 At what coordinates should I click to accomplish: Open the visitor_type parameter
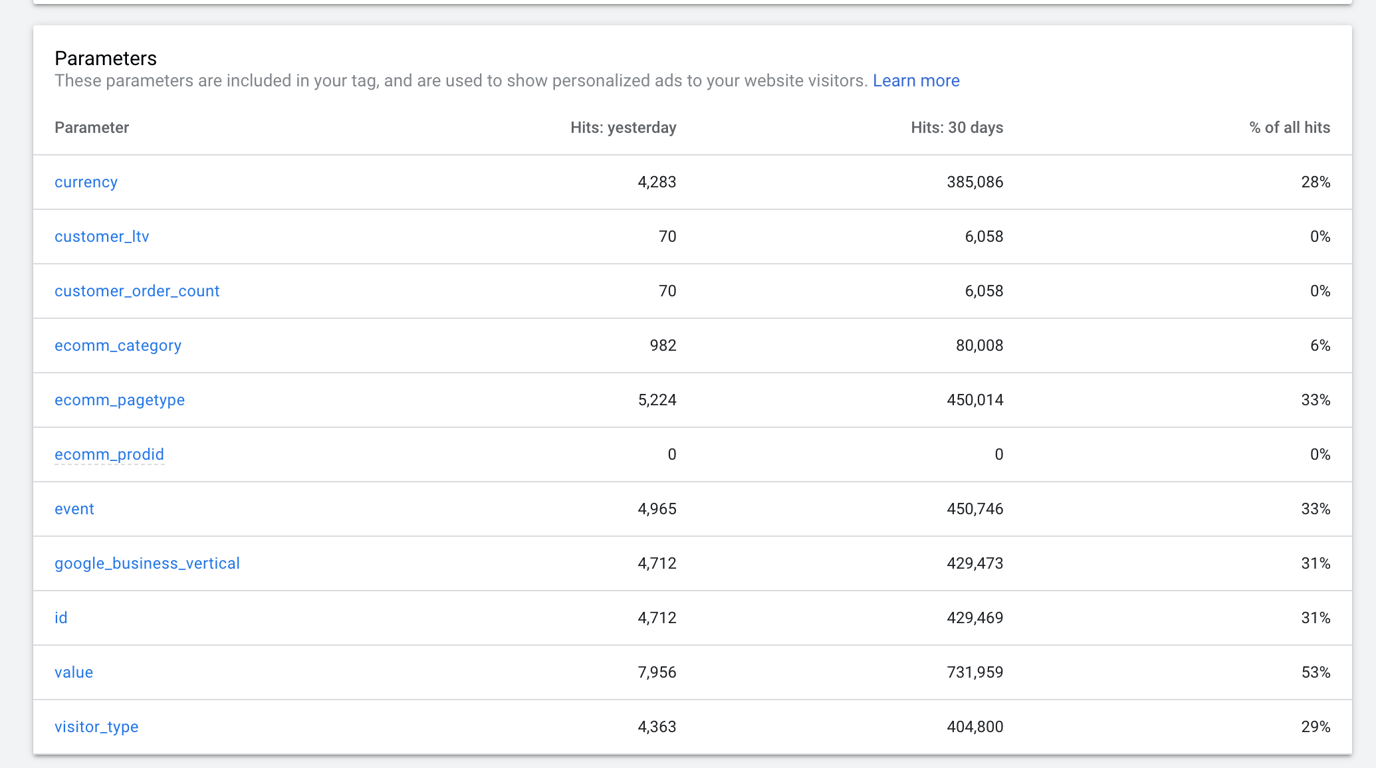pos(97,727)
